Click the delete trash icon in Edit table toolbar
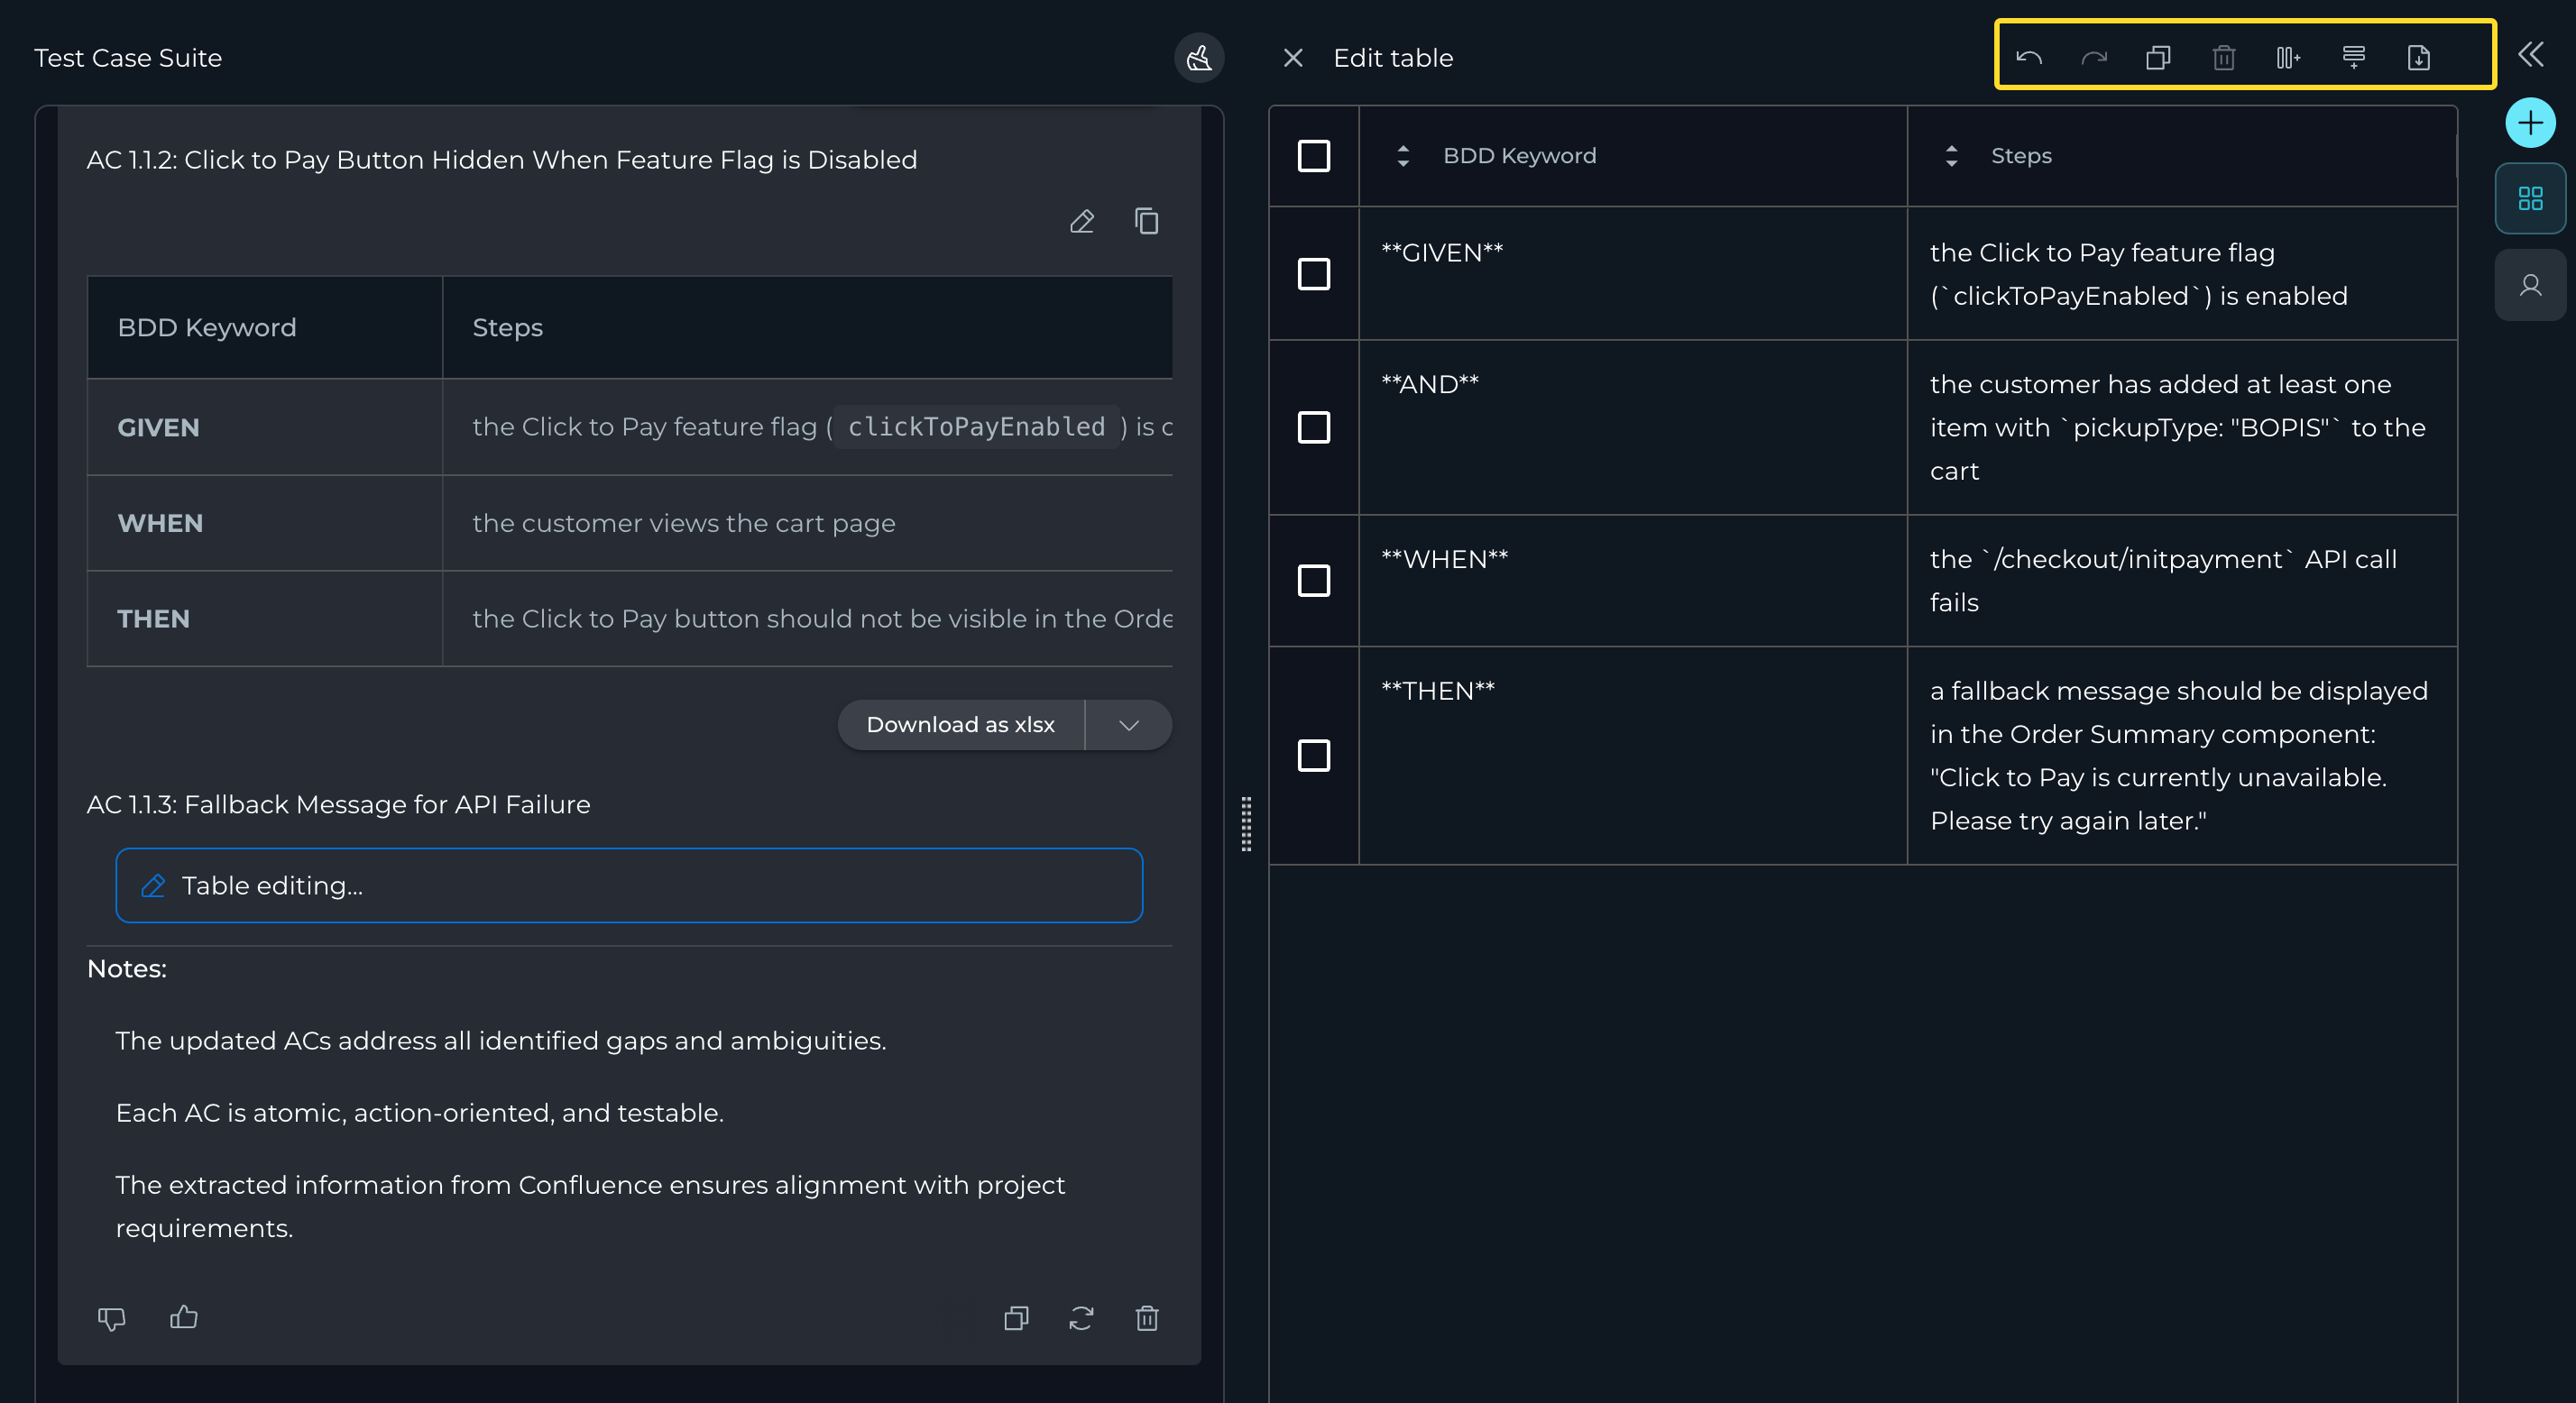 coord(2223,58)
